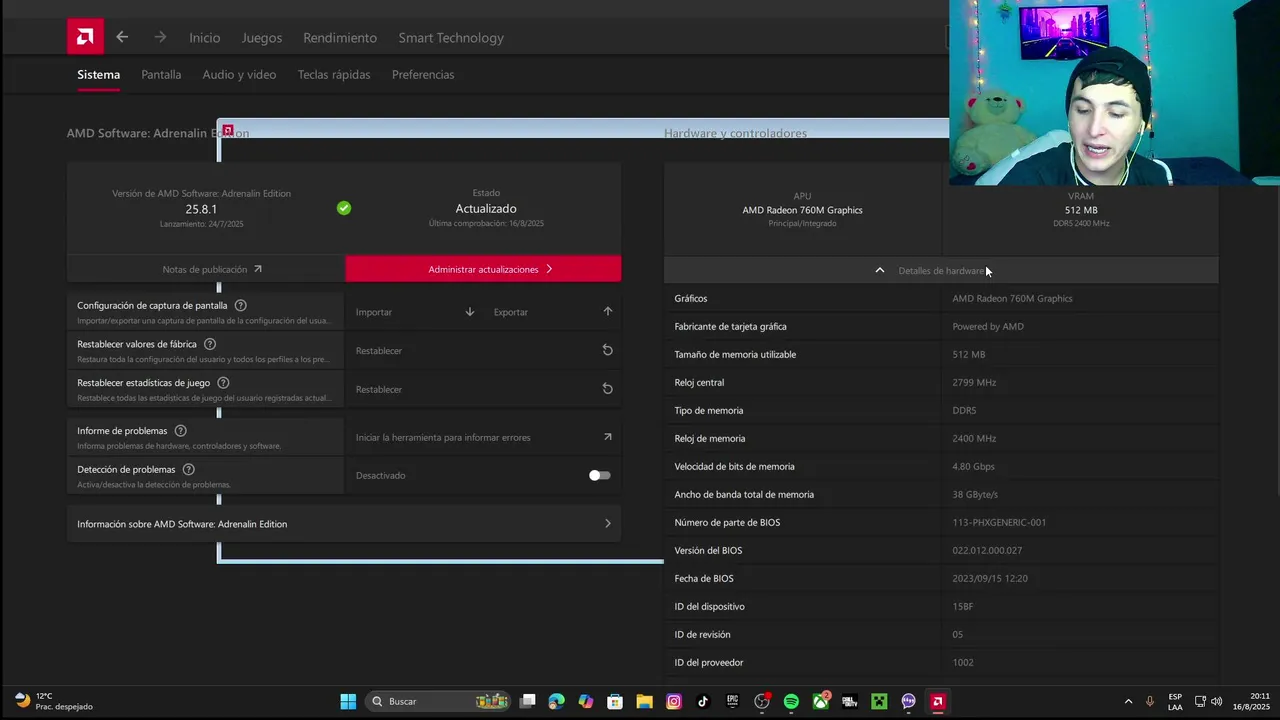The width and height of the screenshot is (1280, 720).
Task: Select the Sistema tab
Action: [x=98, y=75]
